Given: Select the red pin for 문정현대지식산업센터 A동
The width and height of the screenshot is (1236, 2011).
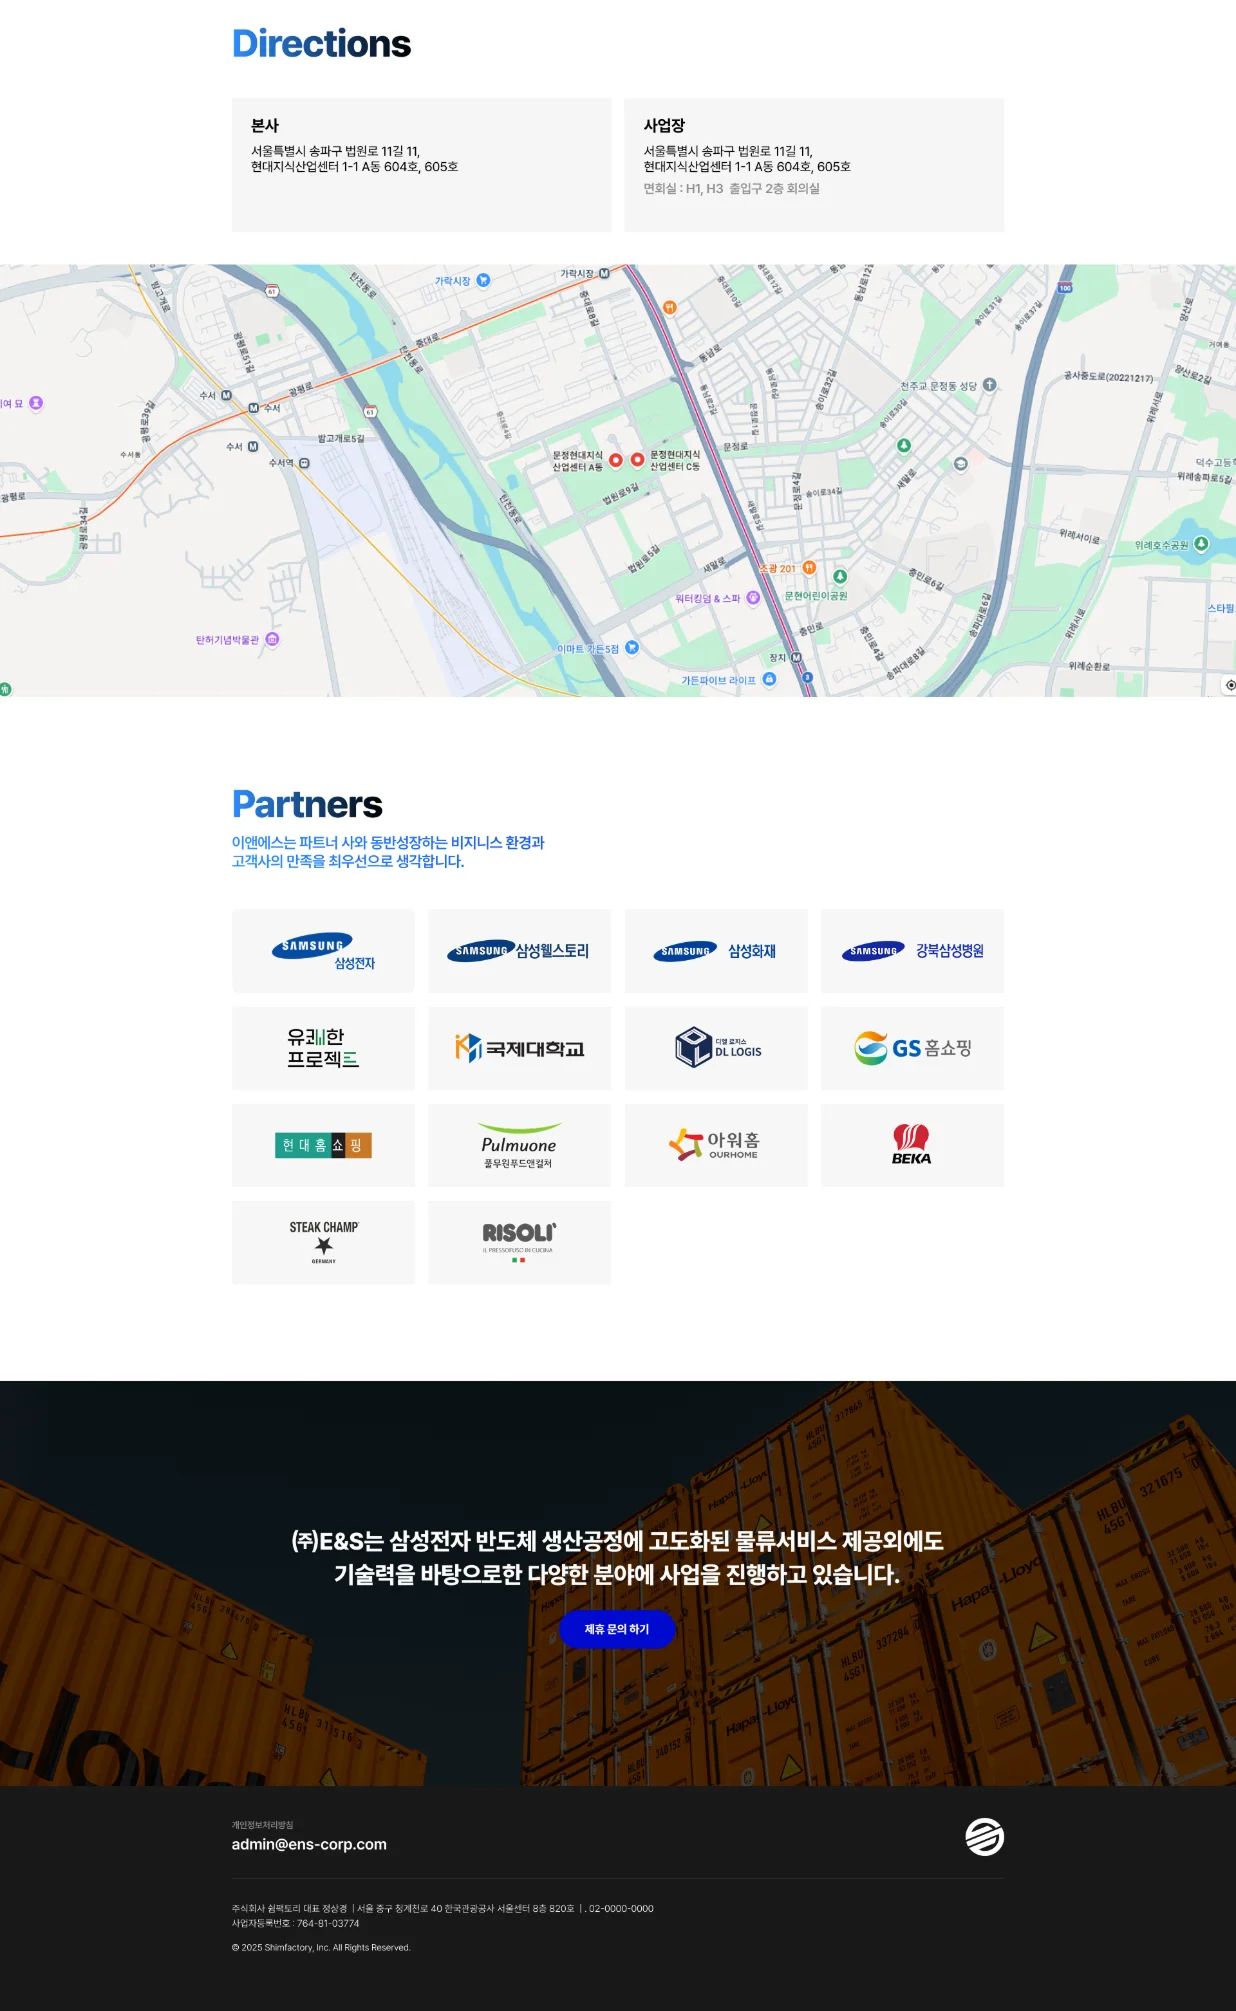Looking at the screenshot, I should 616,460.
